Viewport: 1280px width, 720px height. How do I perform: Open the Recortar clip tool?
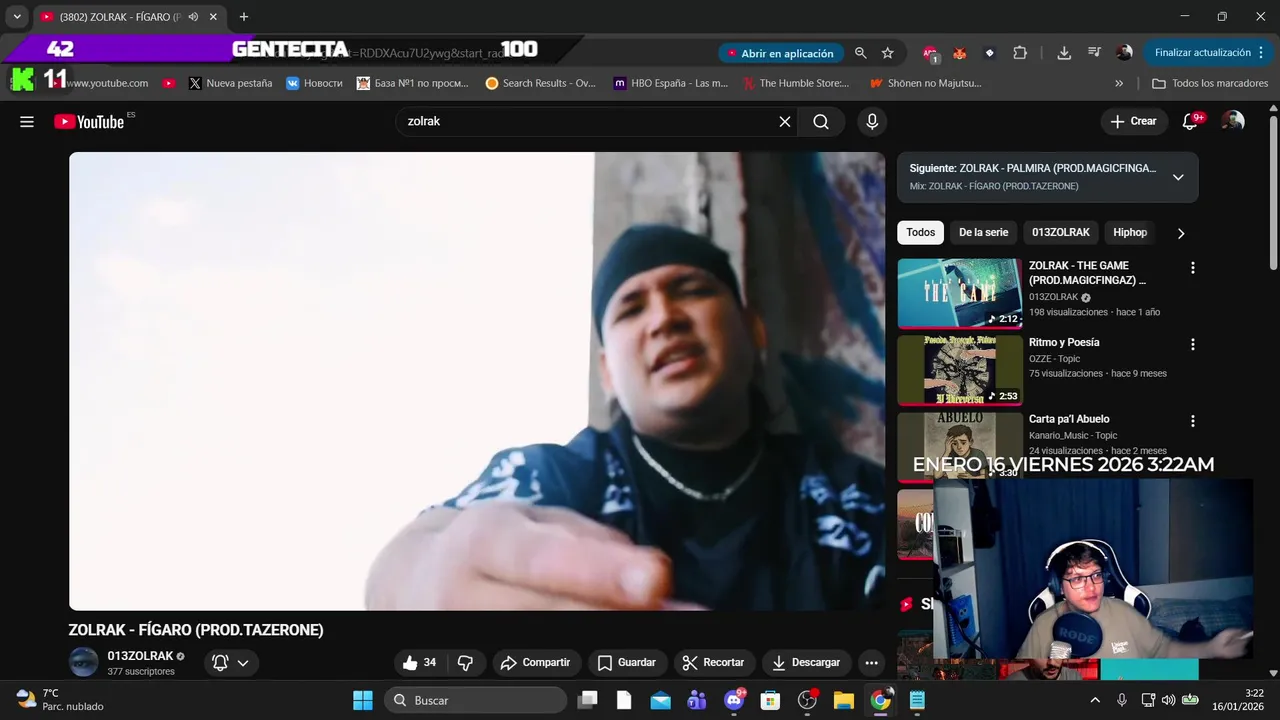point(714,663)
